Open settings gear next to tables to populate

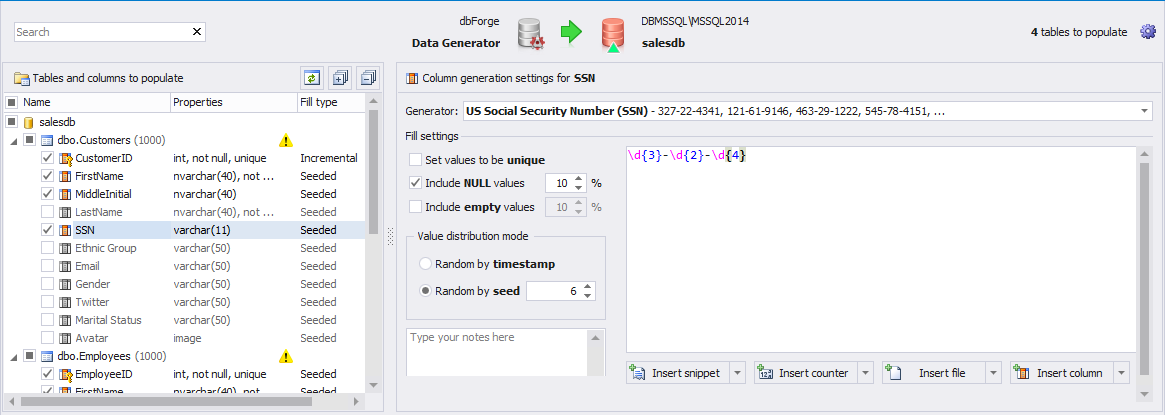[1148, 32]
